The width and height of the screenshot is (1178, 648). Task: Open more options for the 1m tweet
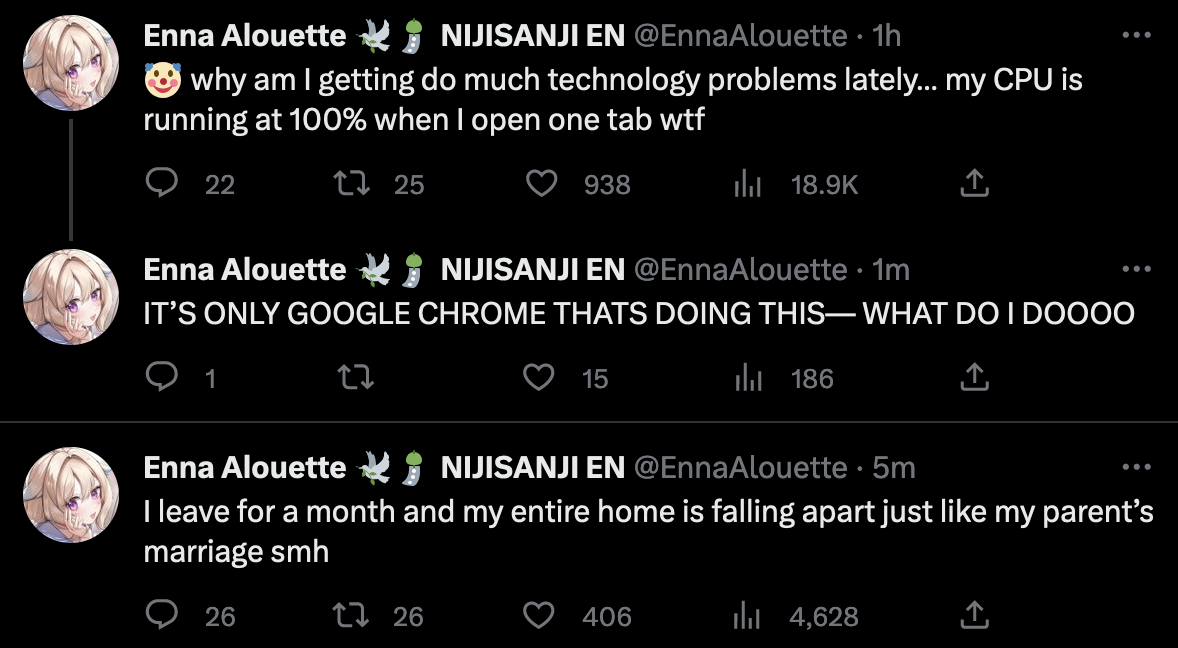tap(1136, 269)
